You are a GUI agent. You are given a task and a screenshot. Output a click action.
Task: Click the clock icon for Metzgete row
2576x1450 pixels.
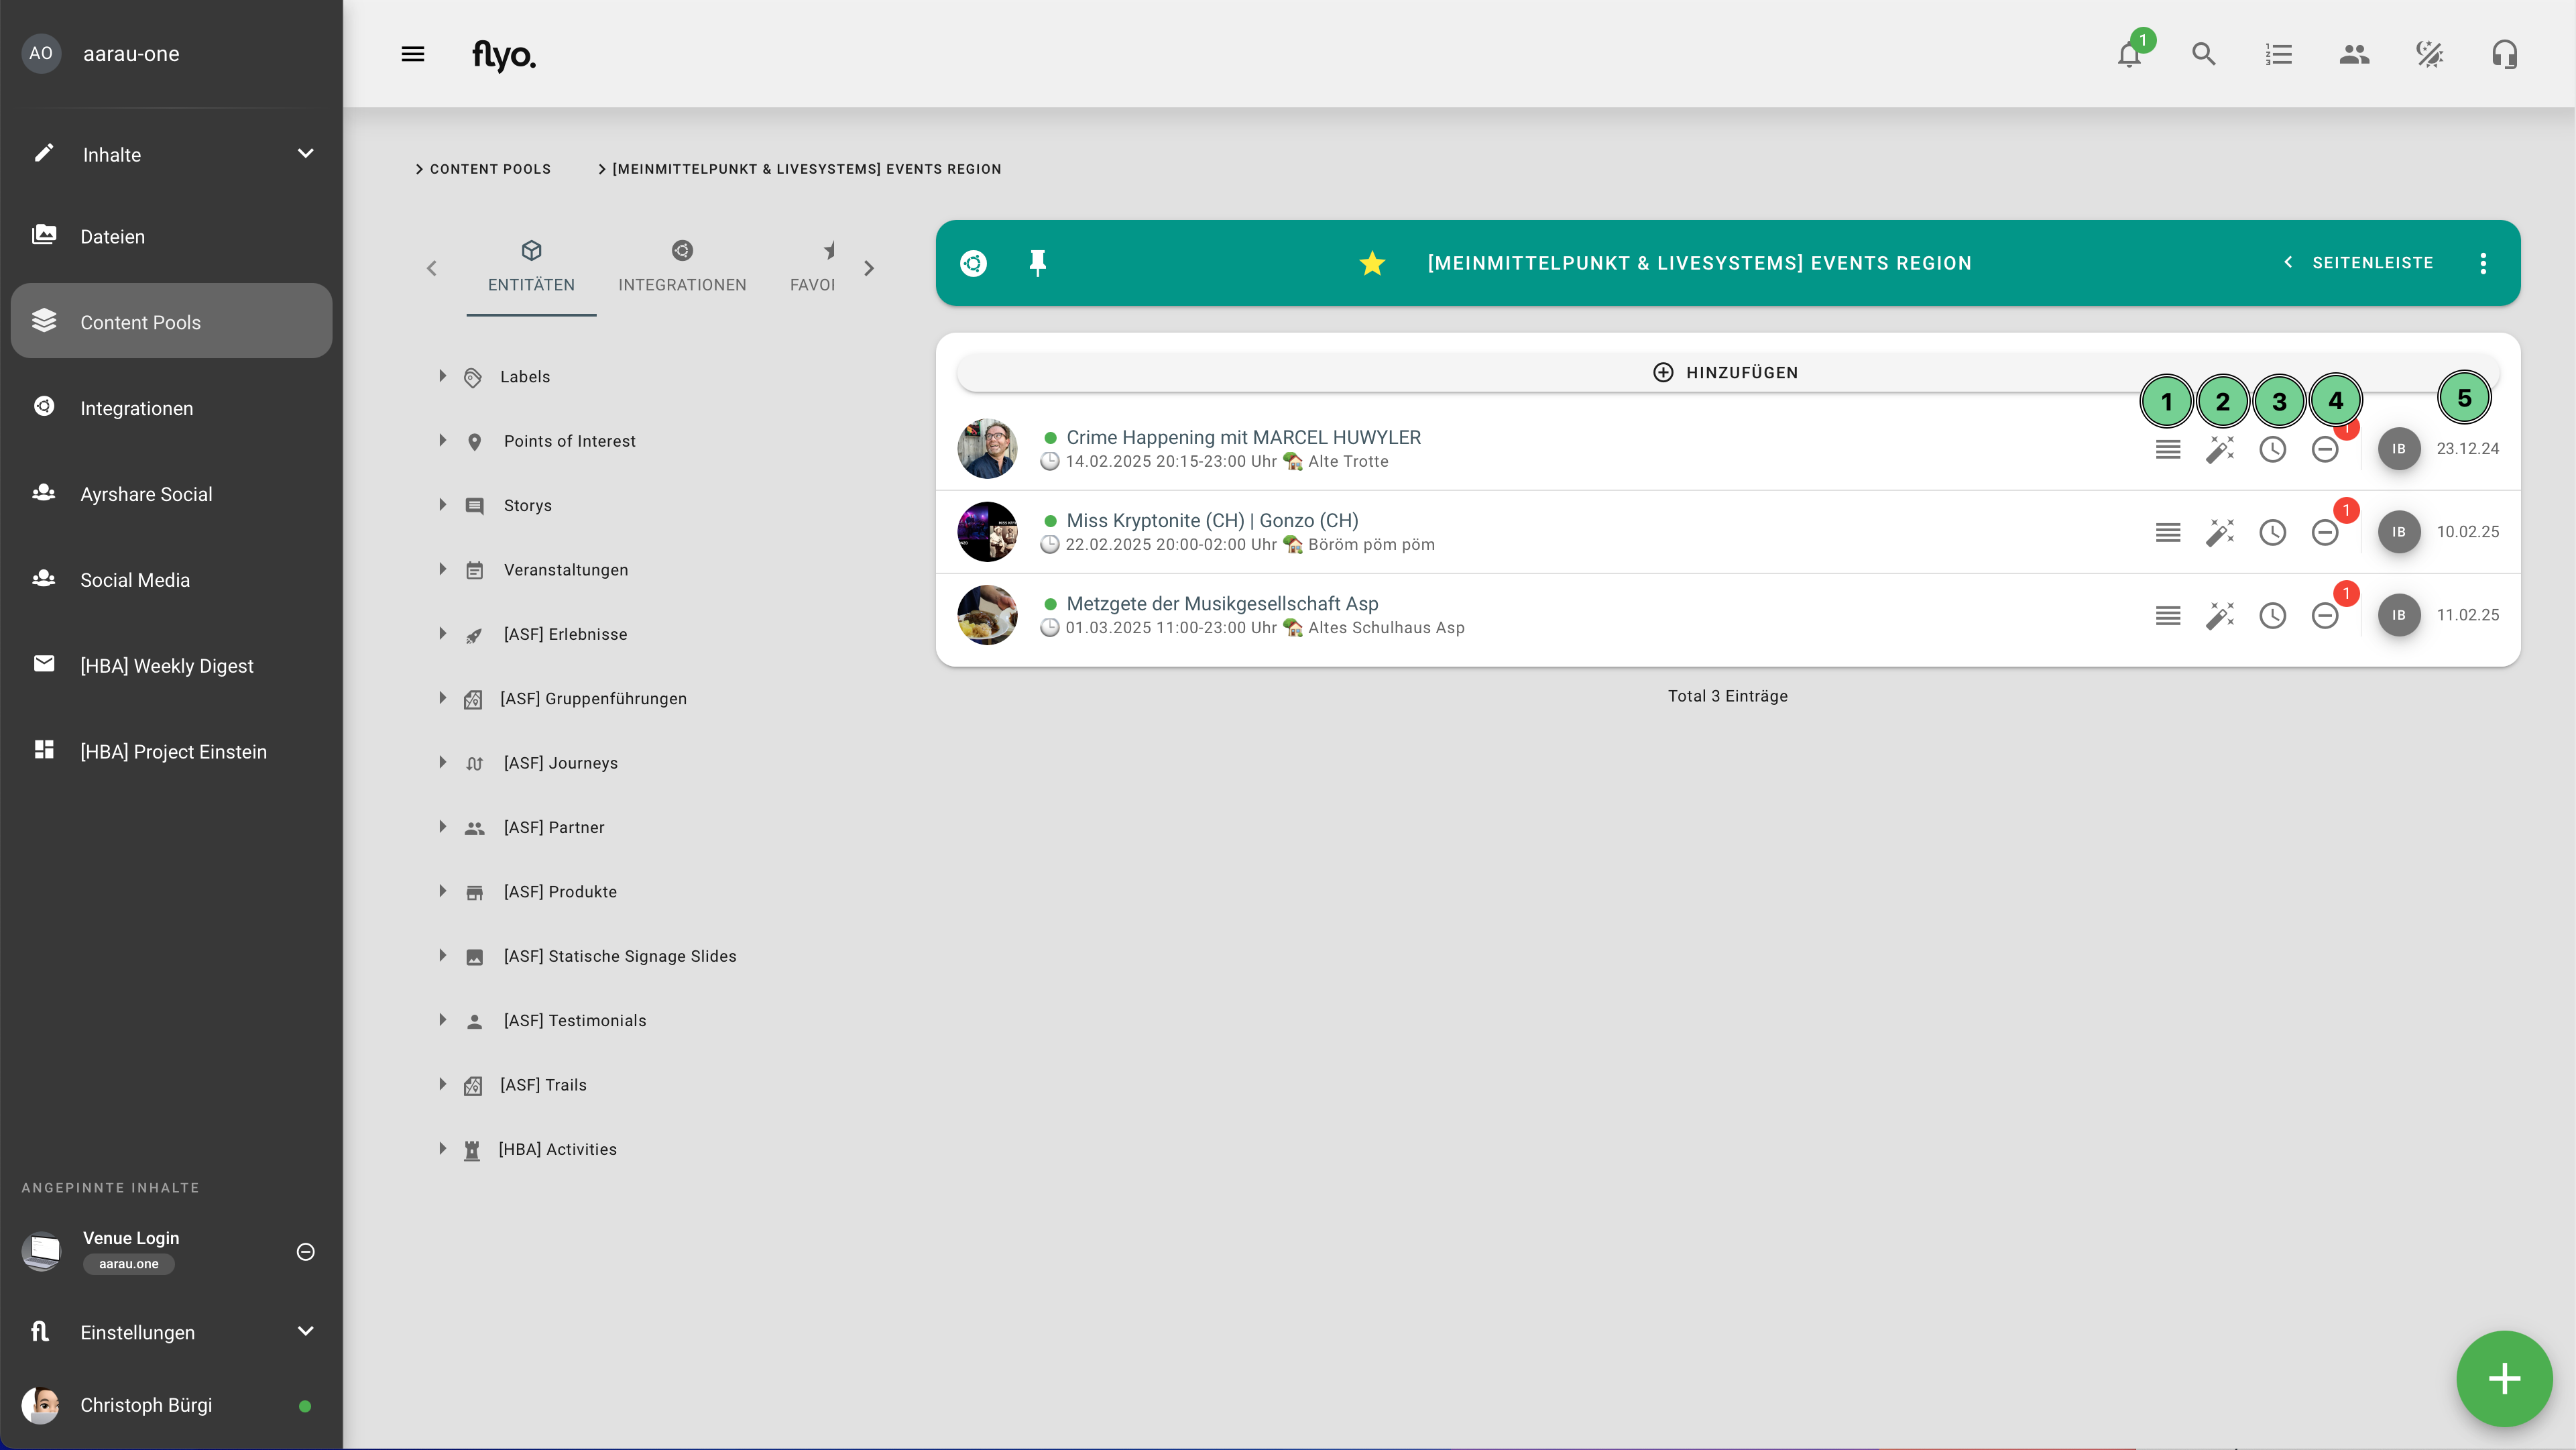[2272, 615]
